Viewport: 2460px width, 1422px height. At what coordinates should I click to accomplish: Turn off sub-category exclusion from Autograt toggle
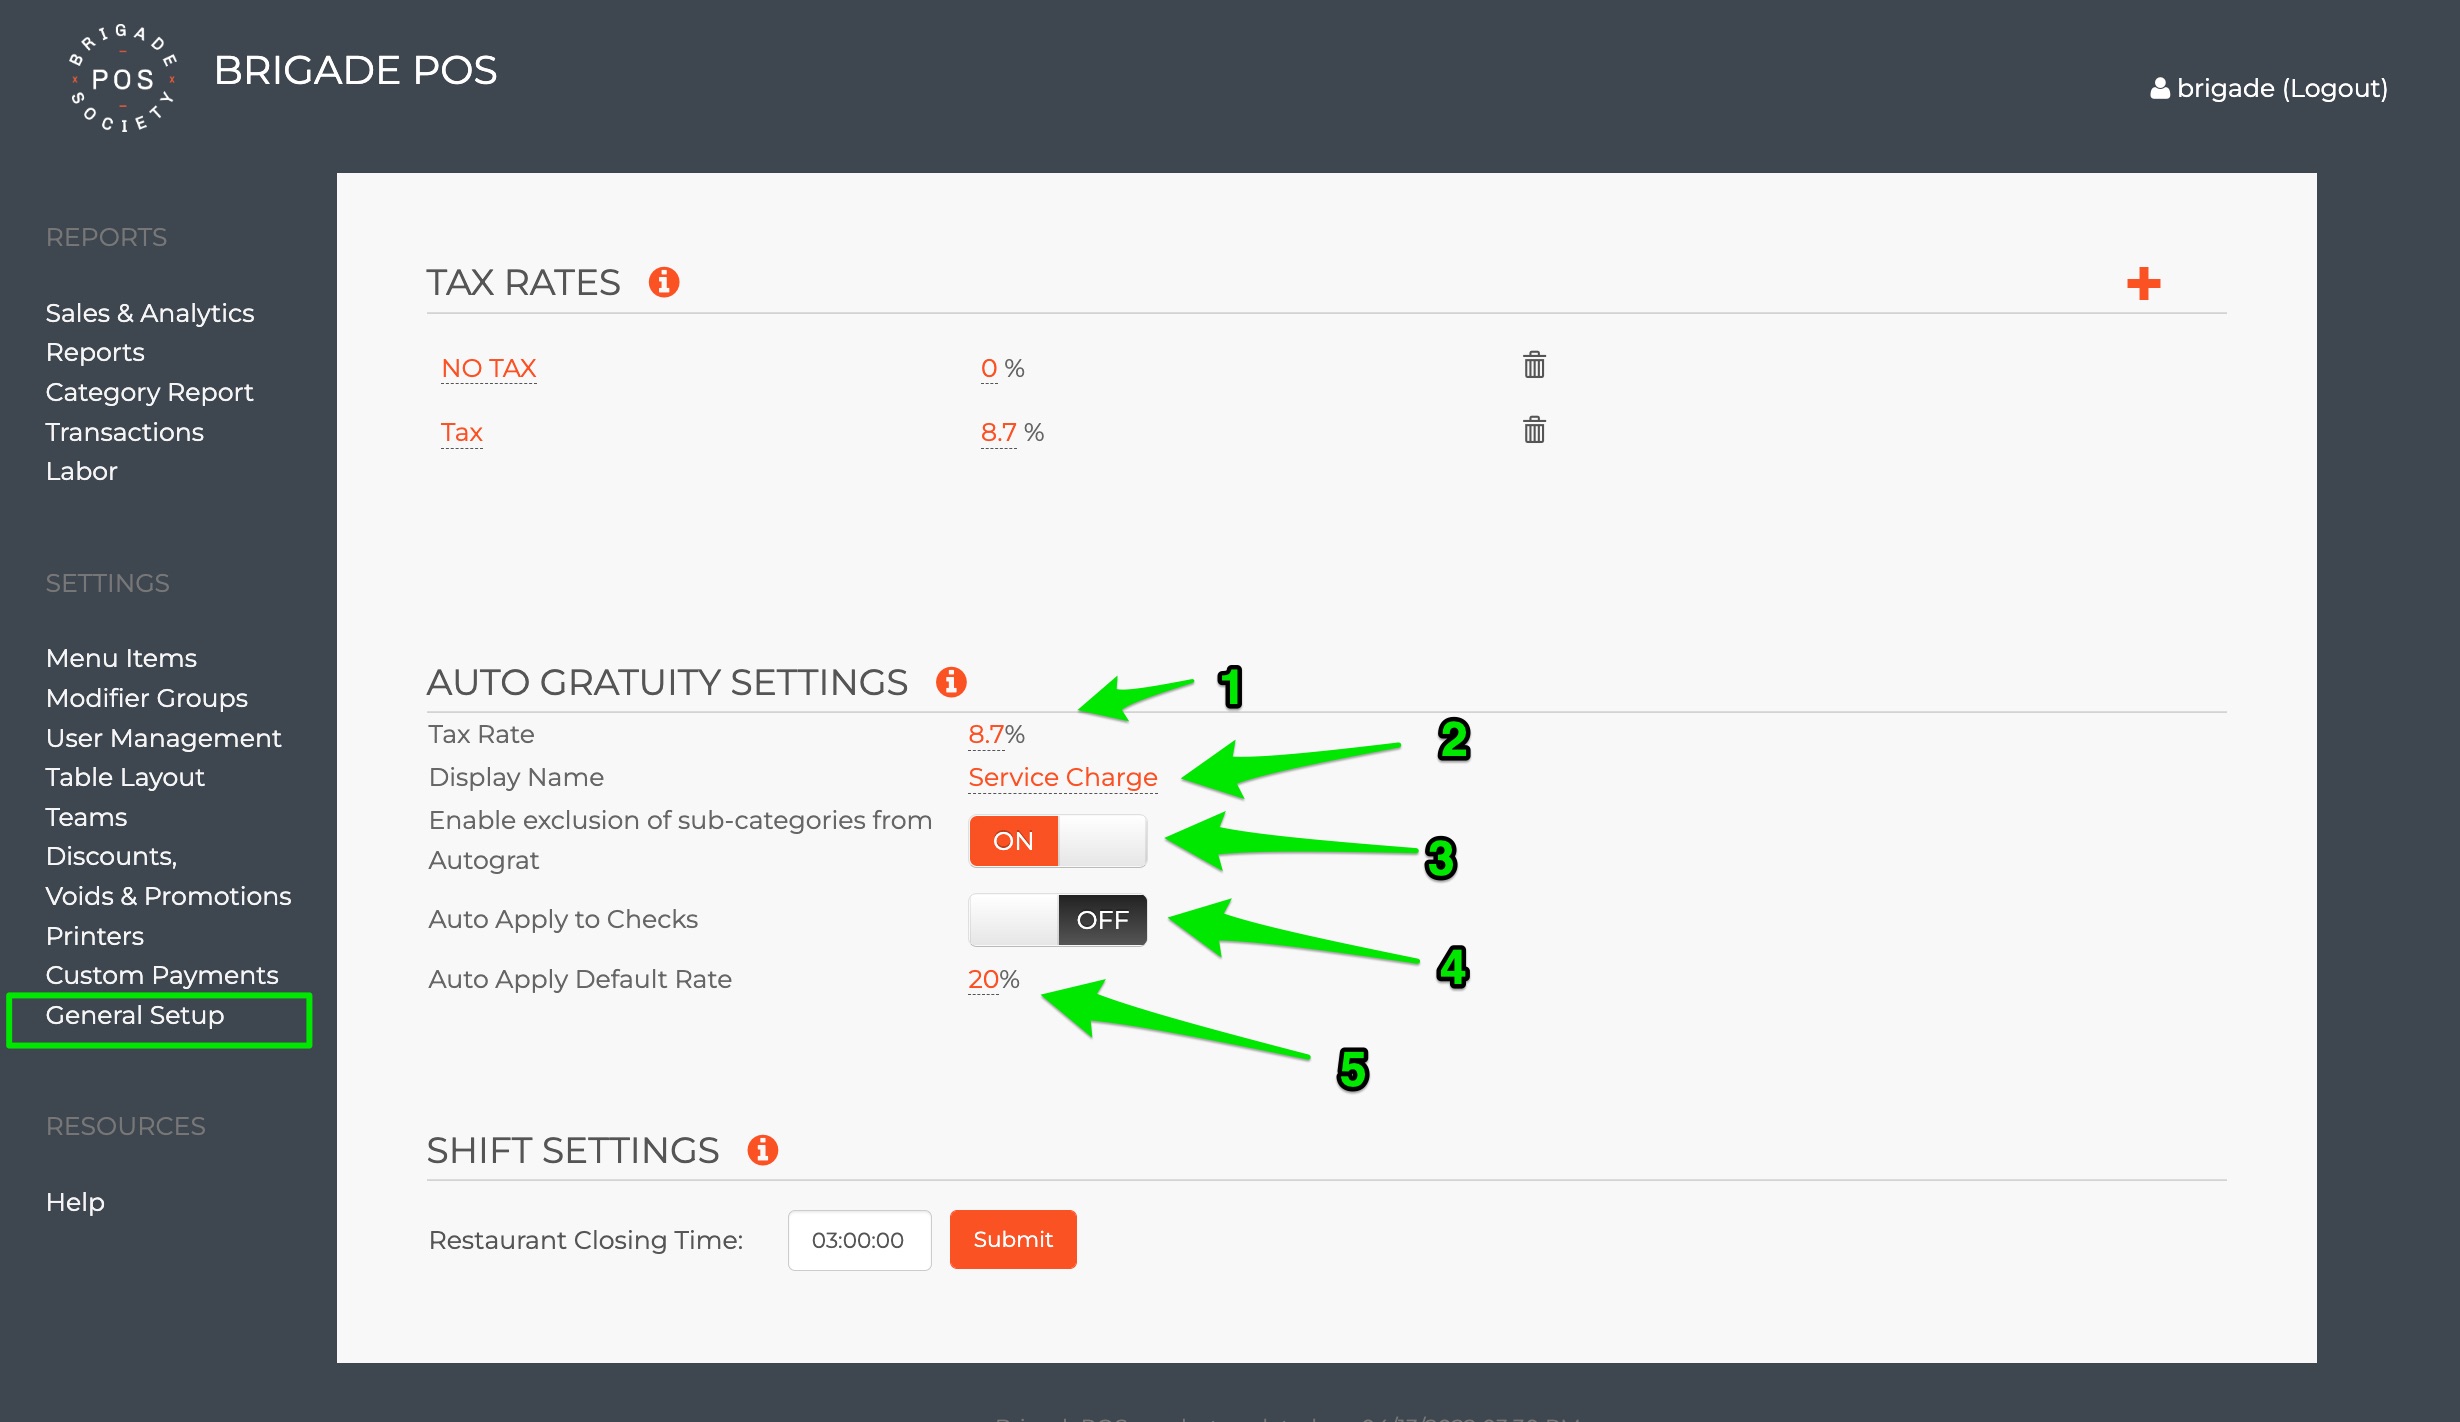1057,841
